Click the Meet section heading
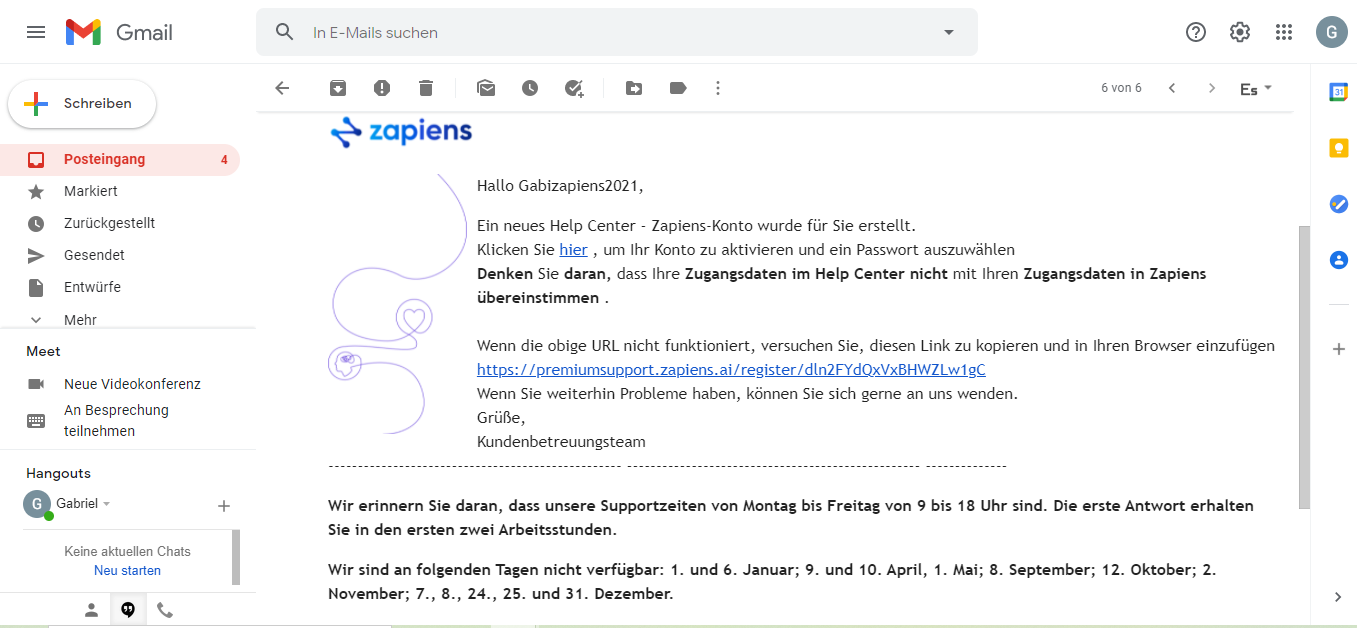The height and width of the screenshot is (628, 1357). [x=43, y=351]
